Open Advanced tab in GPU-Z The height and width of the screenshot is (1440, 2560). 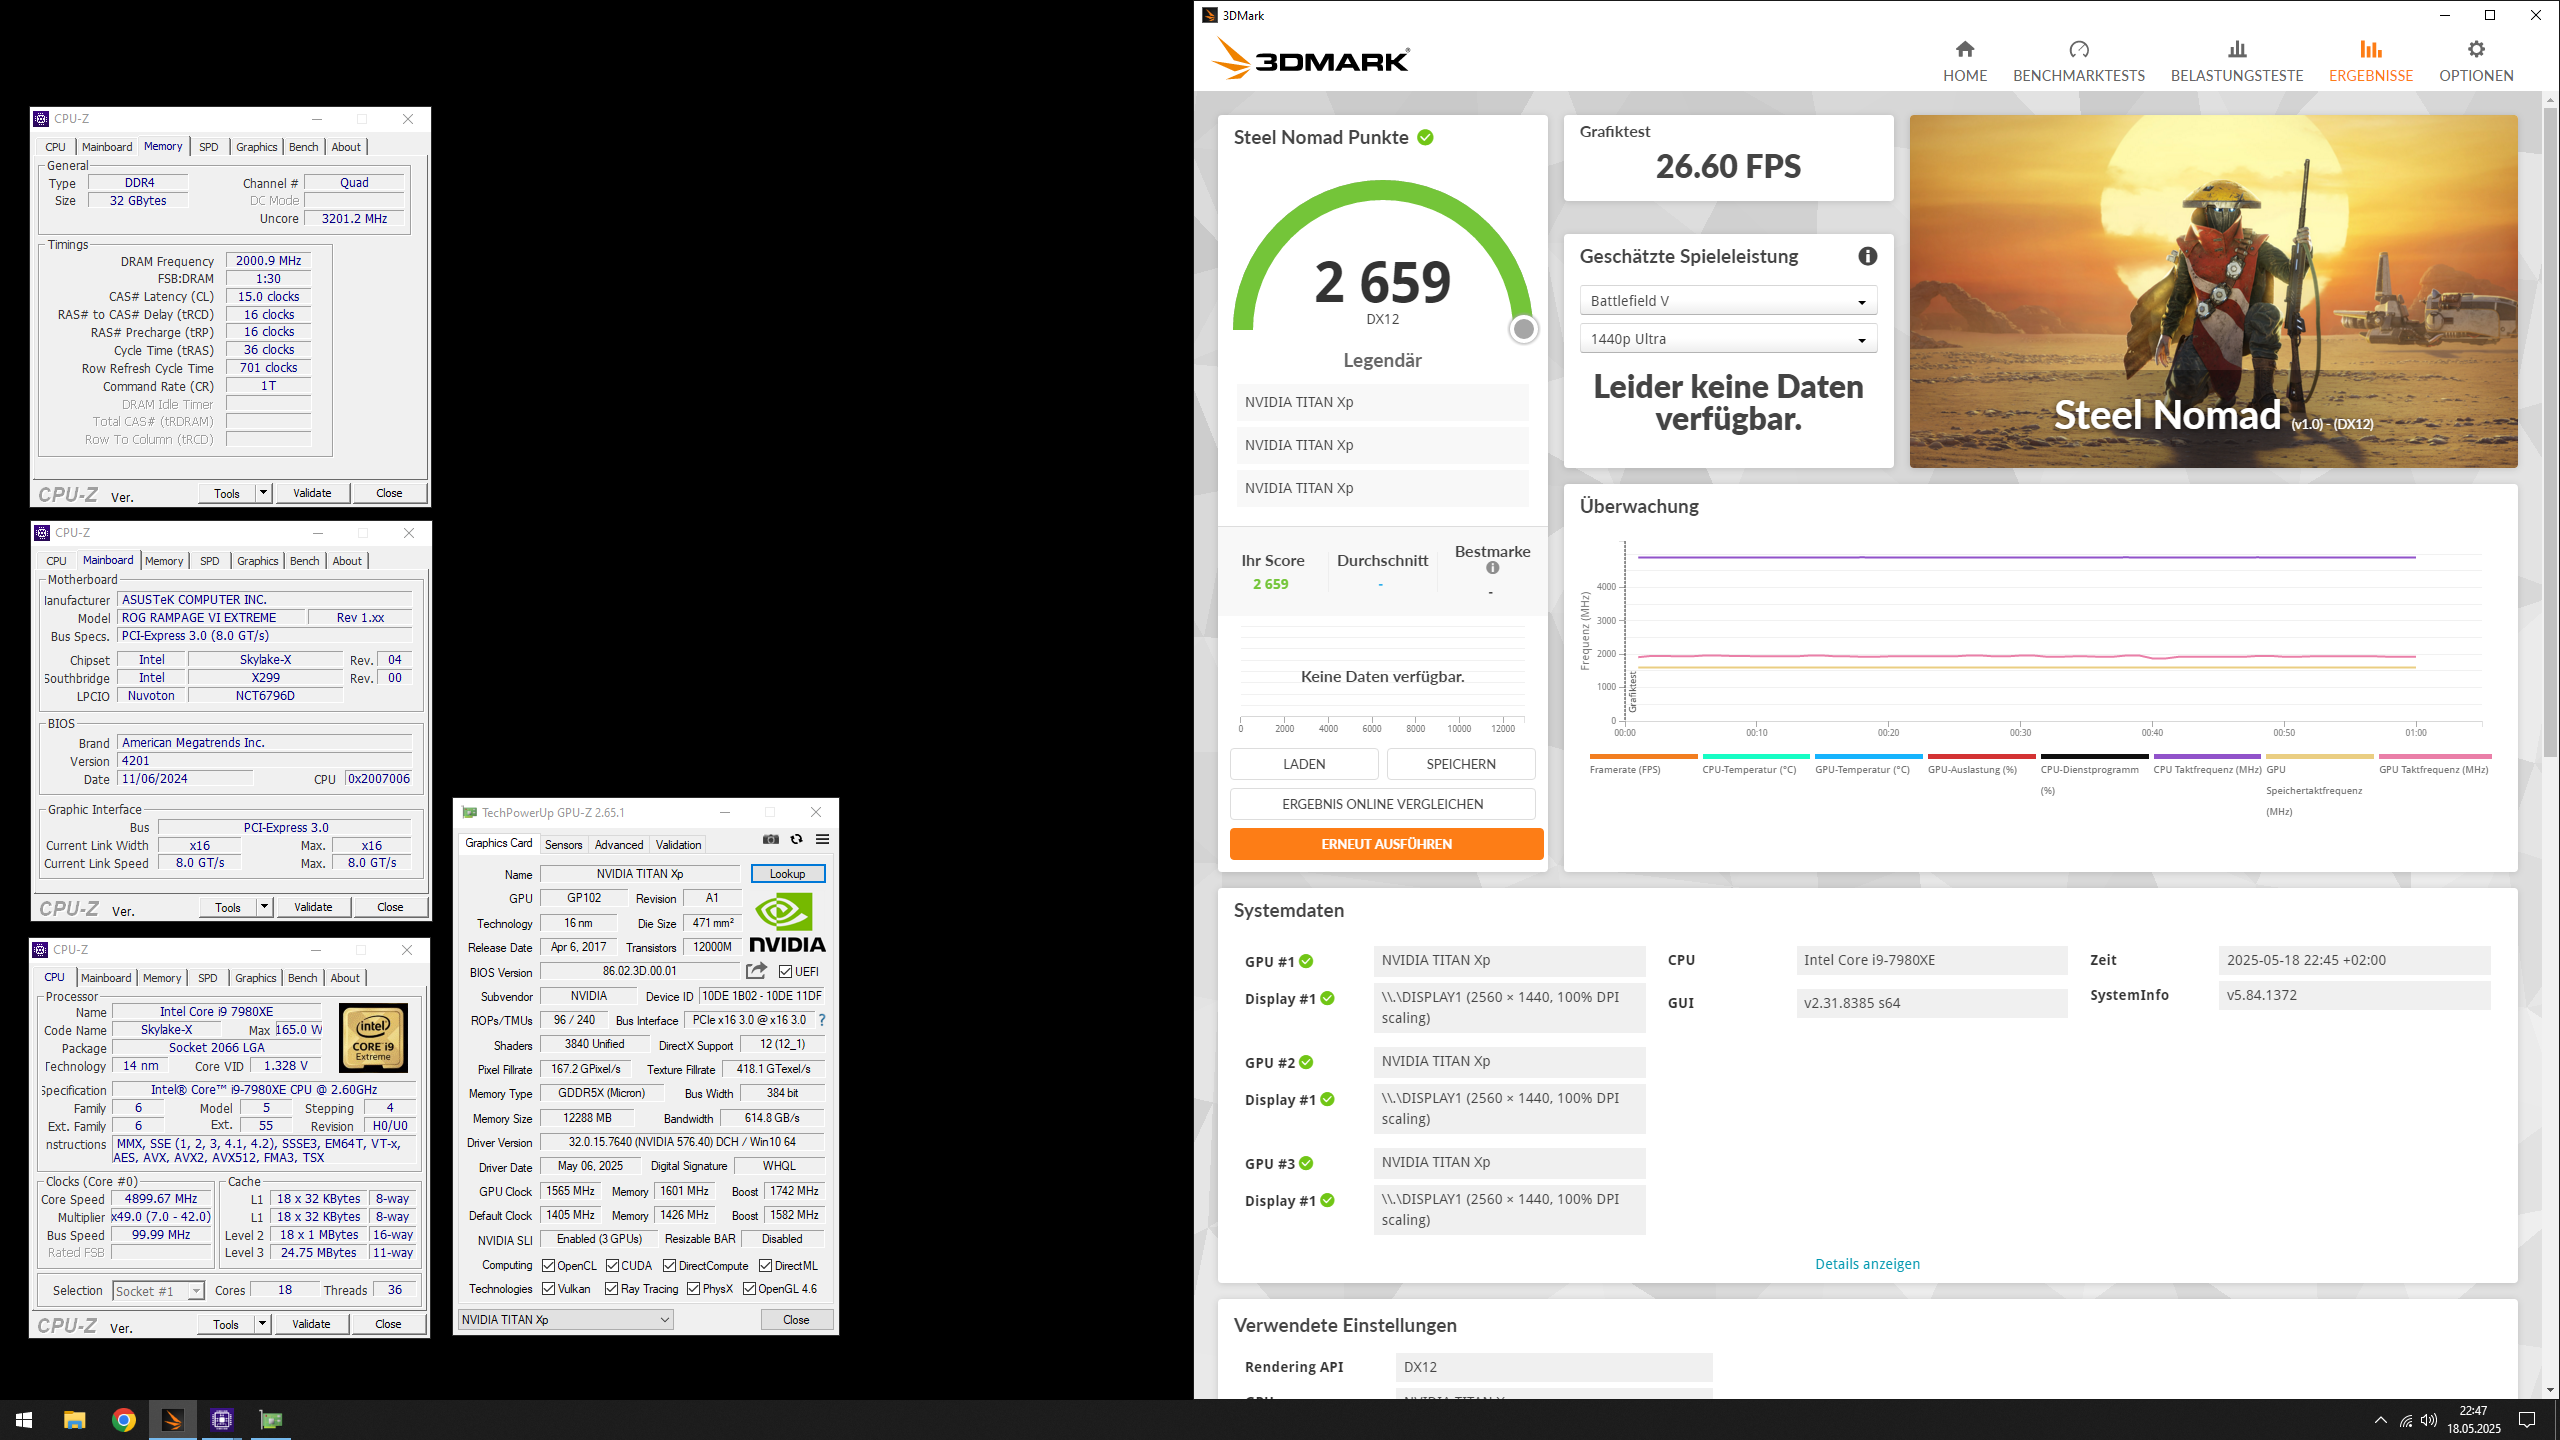619,845
